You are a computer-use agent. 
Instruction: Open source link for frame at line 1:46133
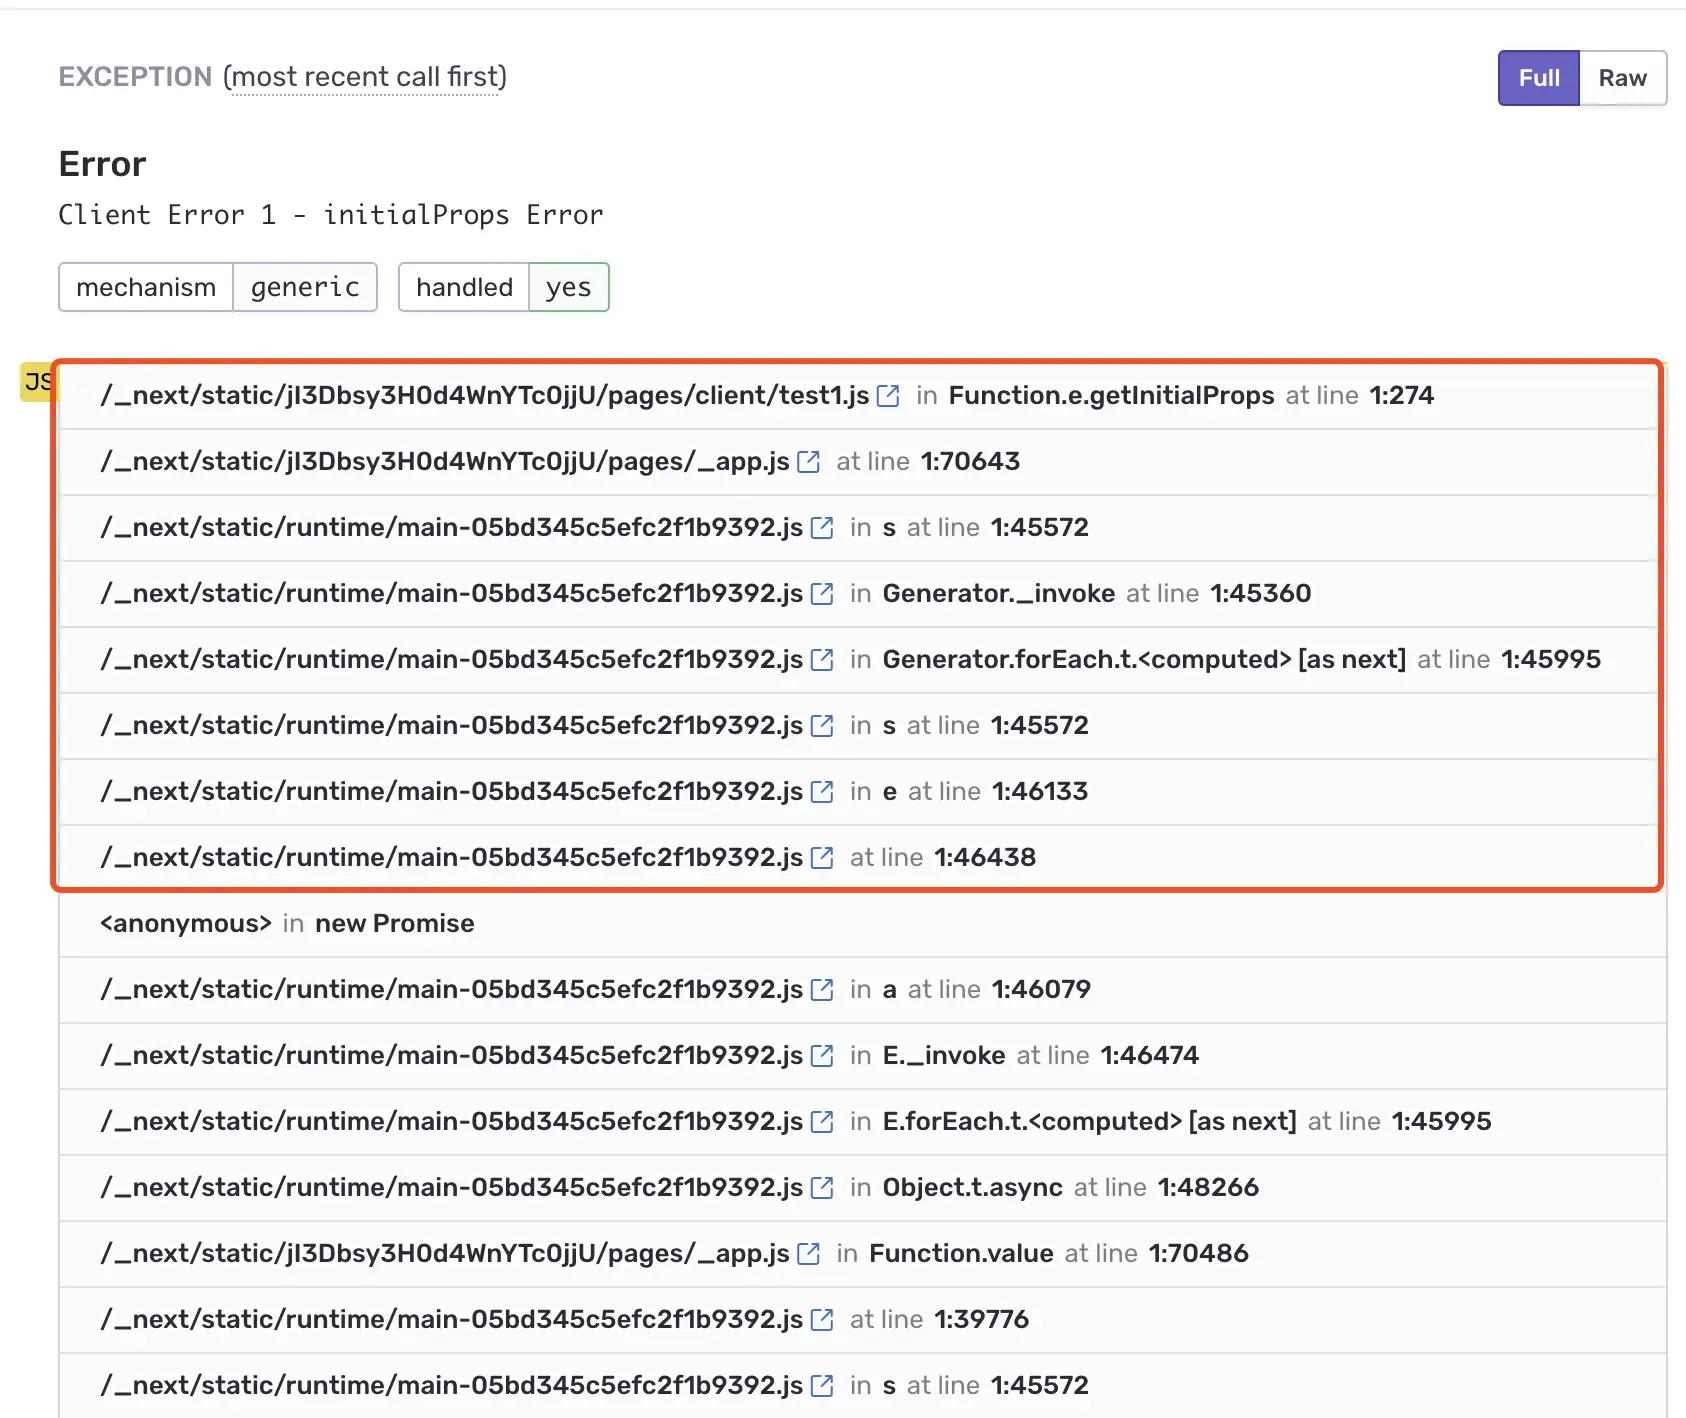[x=822, y=792]
